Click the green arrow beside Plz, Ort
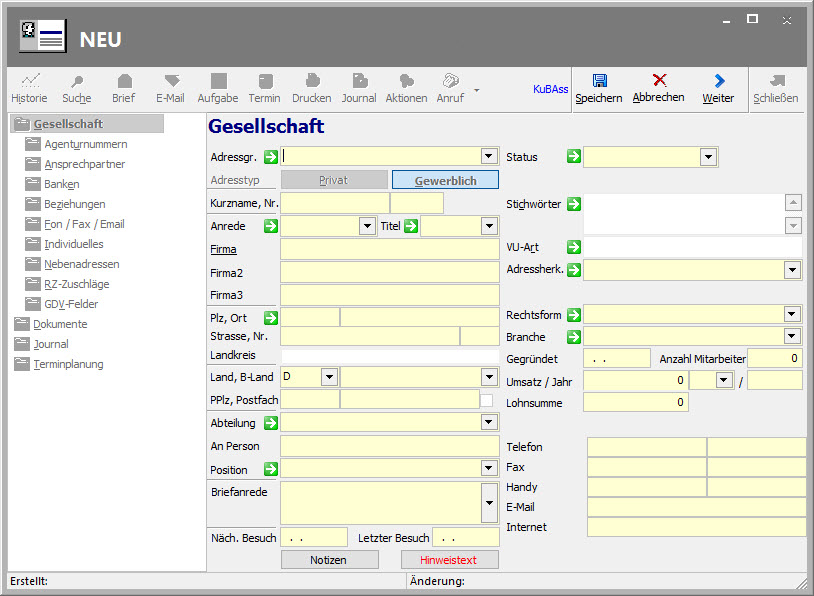 pos(270,318)
